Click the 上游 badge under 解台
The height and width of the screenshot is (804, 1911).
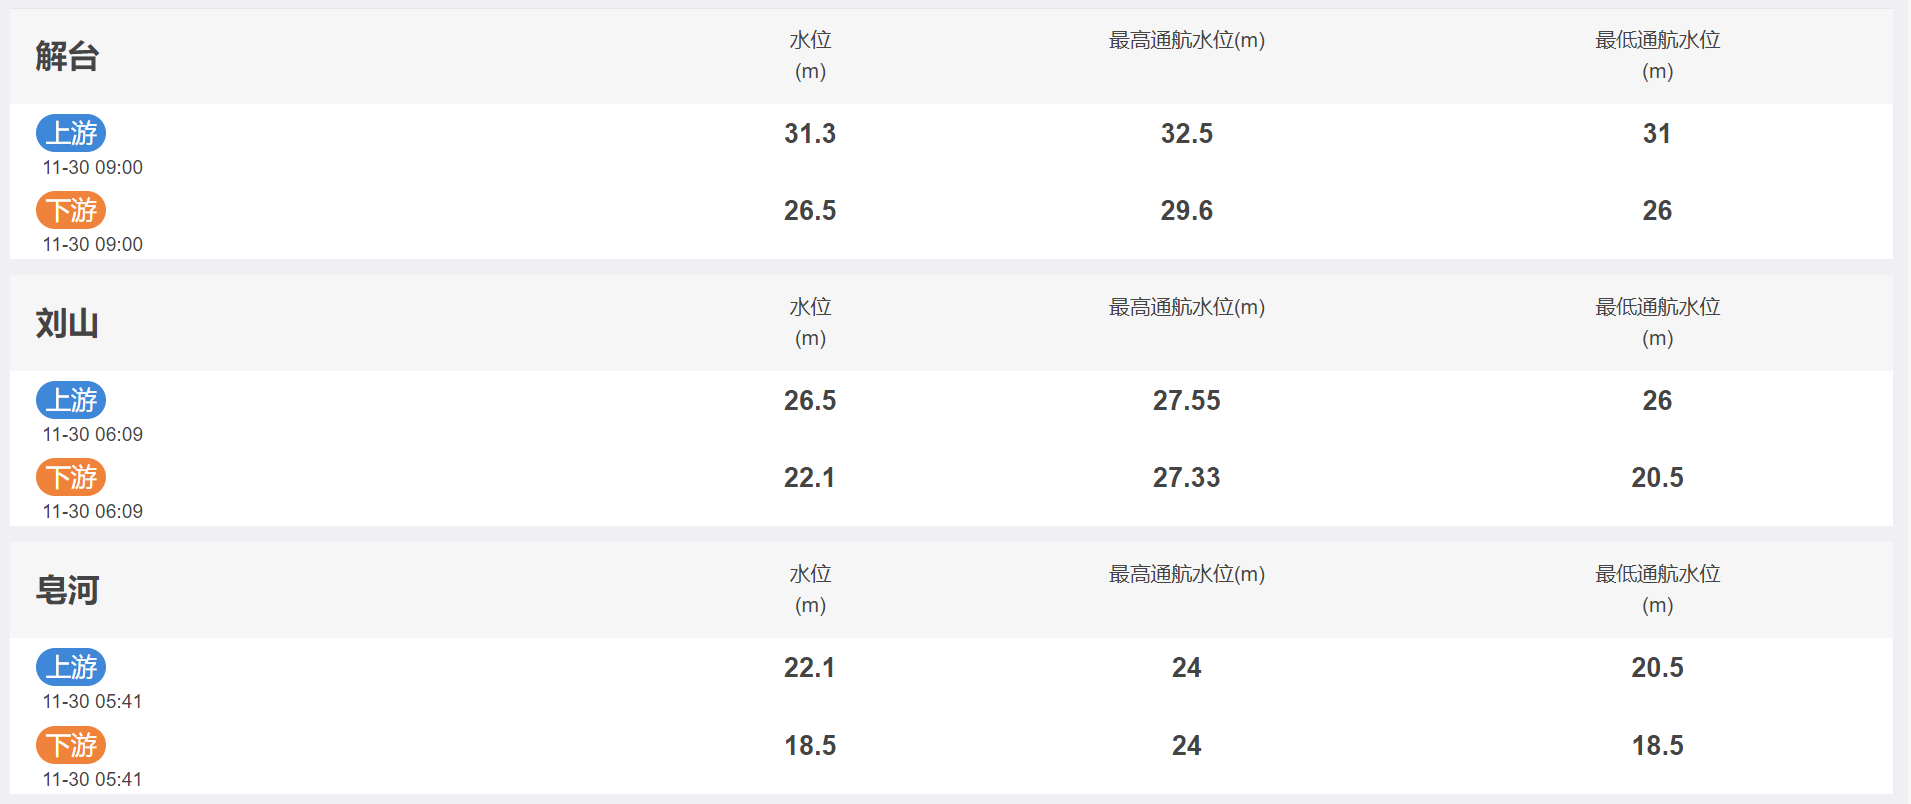[71, 133]
